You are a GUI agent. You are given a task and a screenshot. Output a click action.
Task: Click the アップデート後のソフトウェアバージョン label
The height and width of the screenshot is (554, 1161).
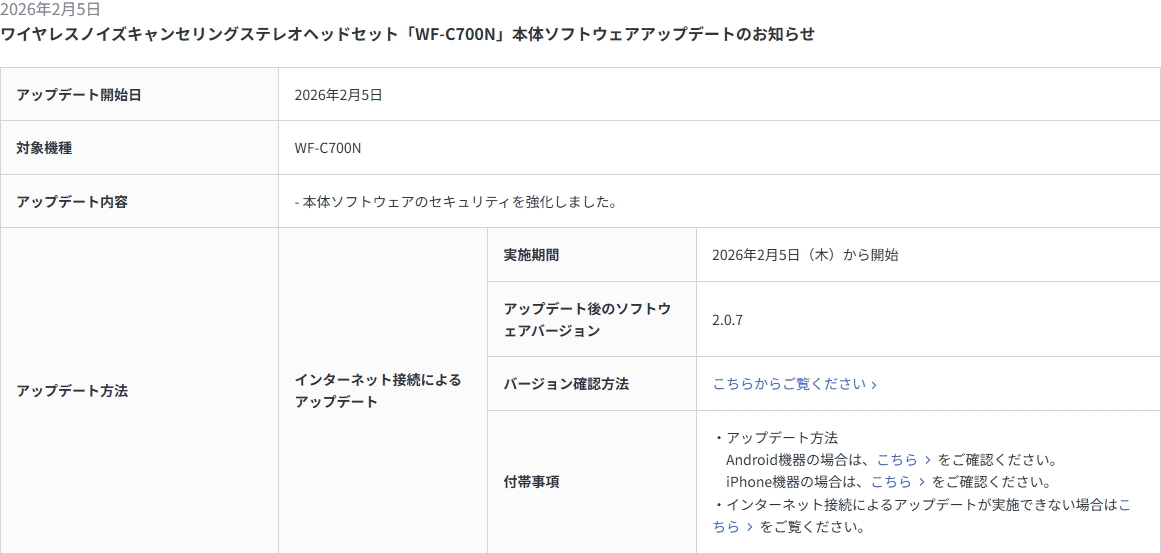click(587, 320)
